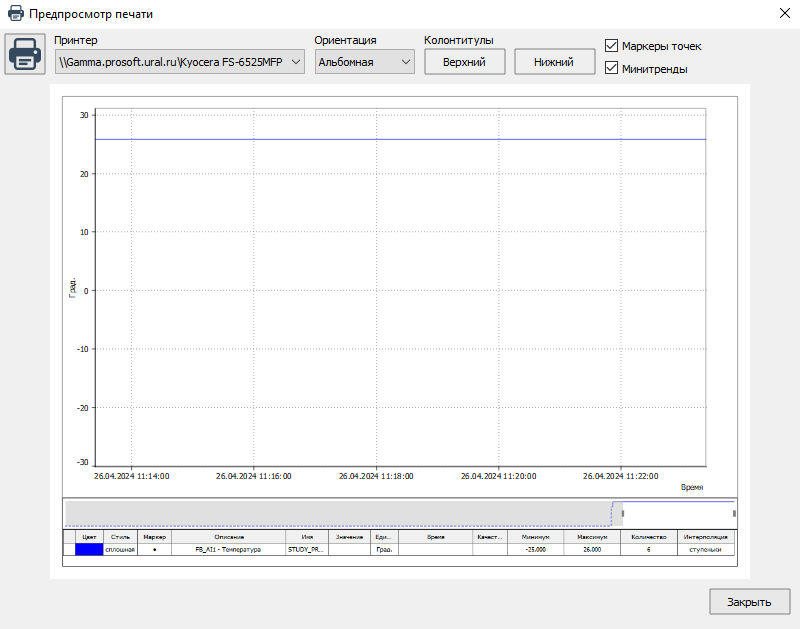Image resolution: width=800 pixels, height=629 pixels.
Task: Click the Верхний header button
Action: 464,62
